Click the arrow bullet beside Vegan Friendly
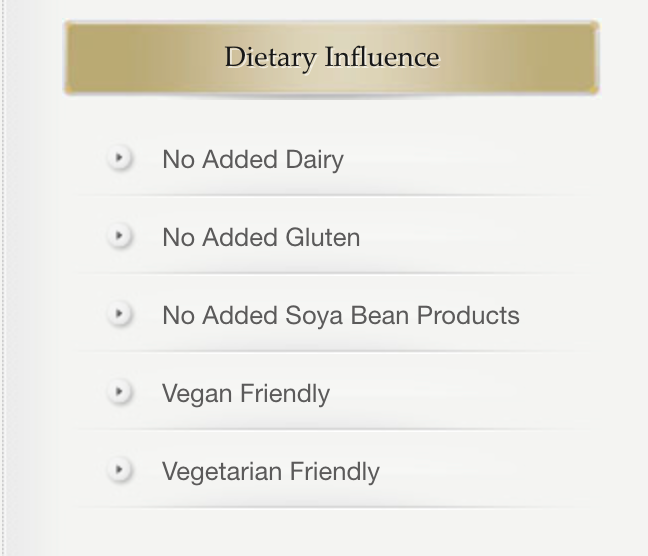648x556 pixels. [120, 392]
